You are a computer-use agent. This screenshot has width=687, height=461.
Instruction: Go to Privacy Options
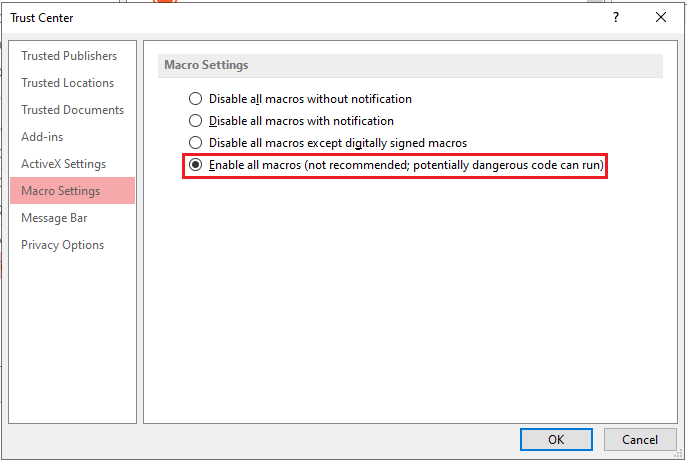[62, 245]
